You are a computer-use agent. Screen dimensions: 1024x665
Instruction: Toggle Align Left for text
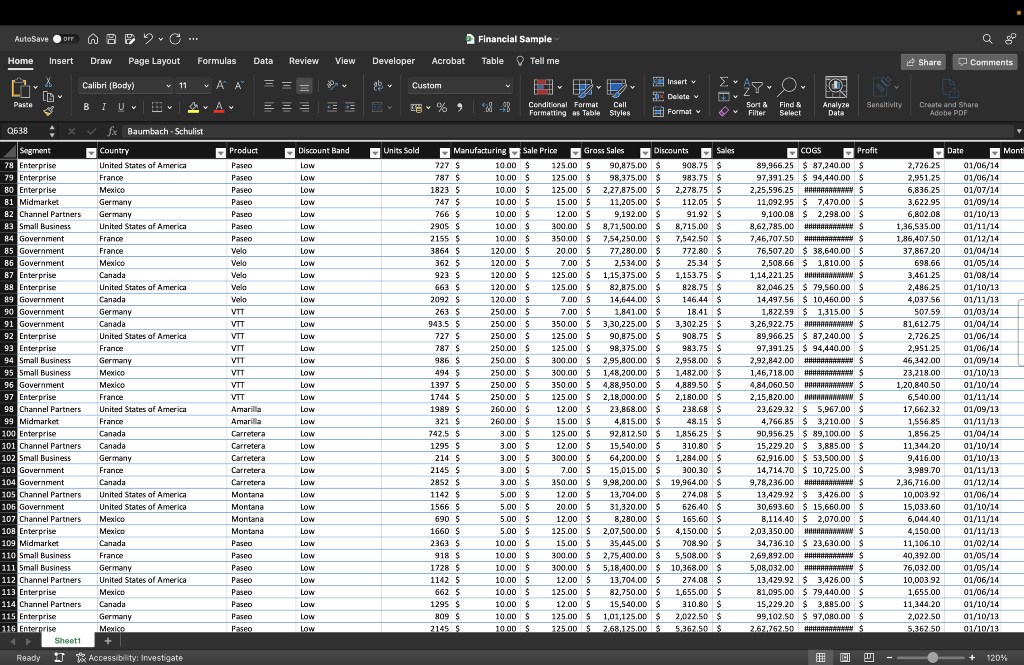coord(268,107)
